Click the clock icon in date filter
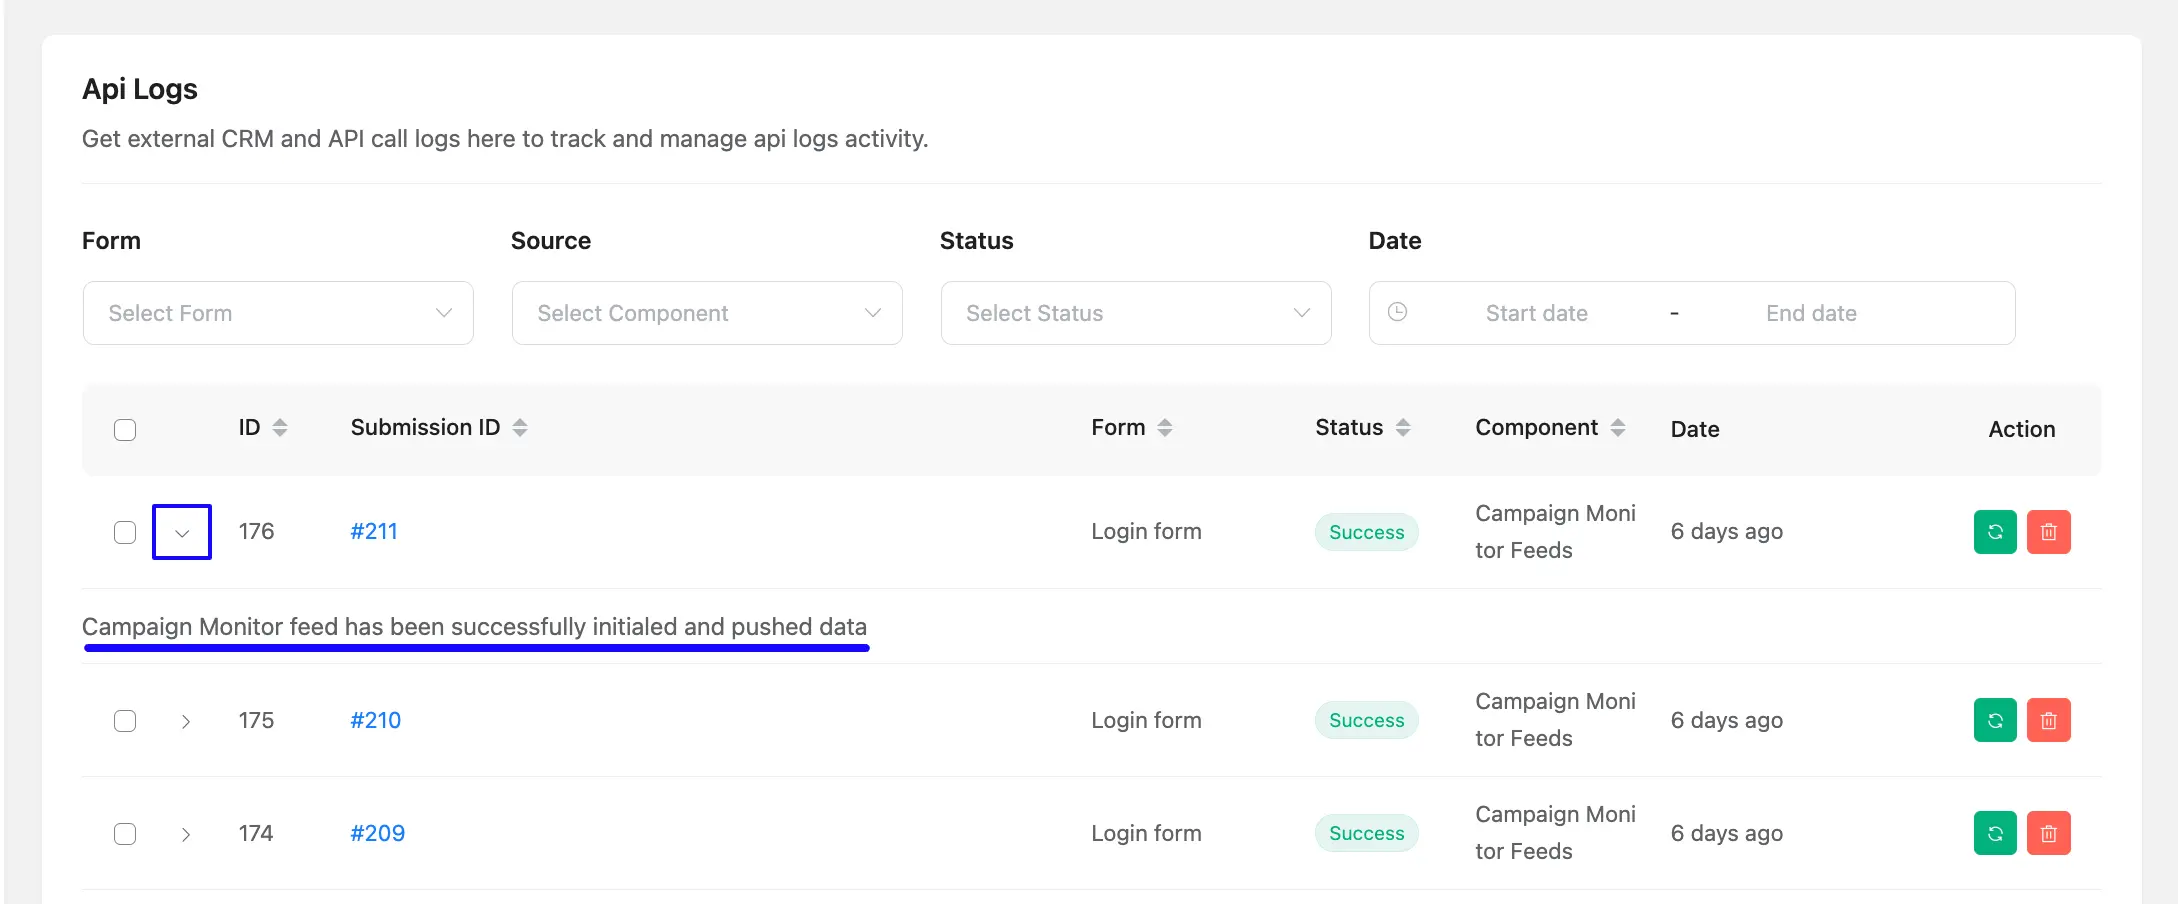The height and width of the screenshot is (904, 2178). point(1397,312)
